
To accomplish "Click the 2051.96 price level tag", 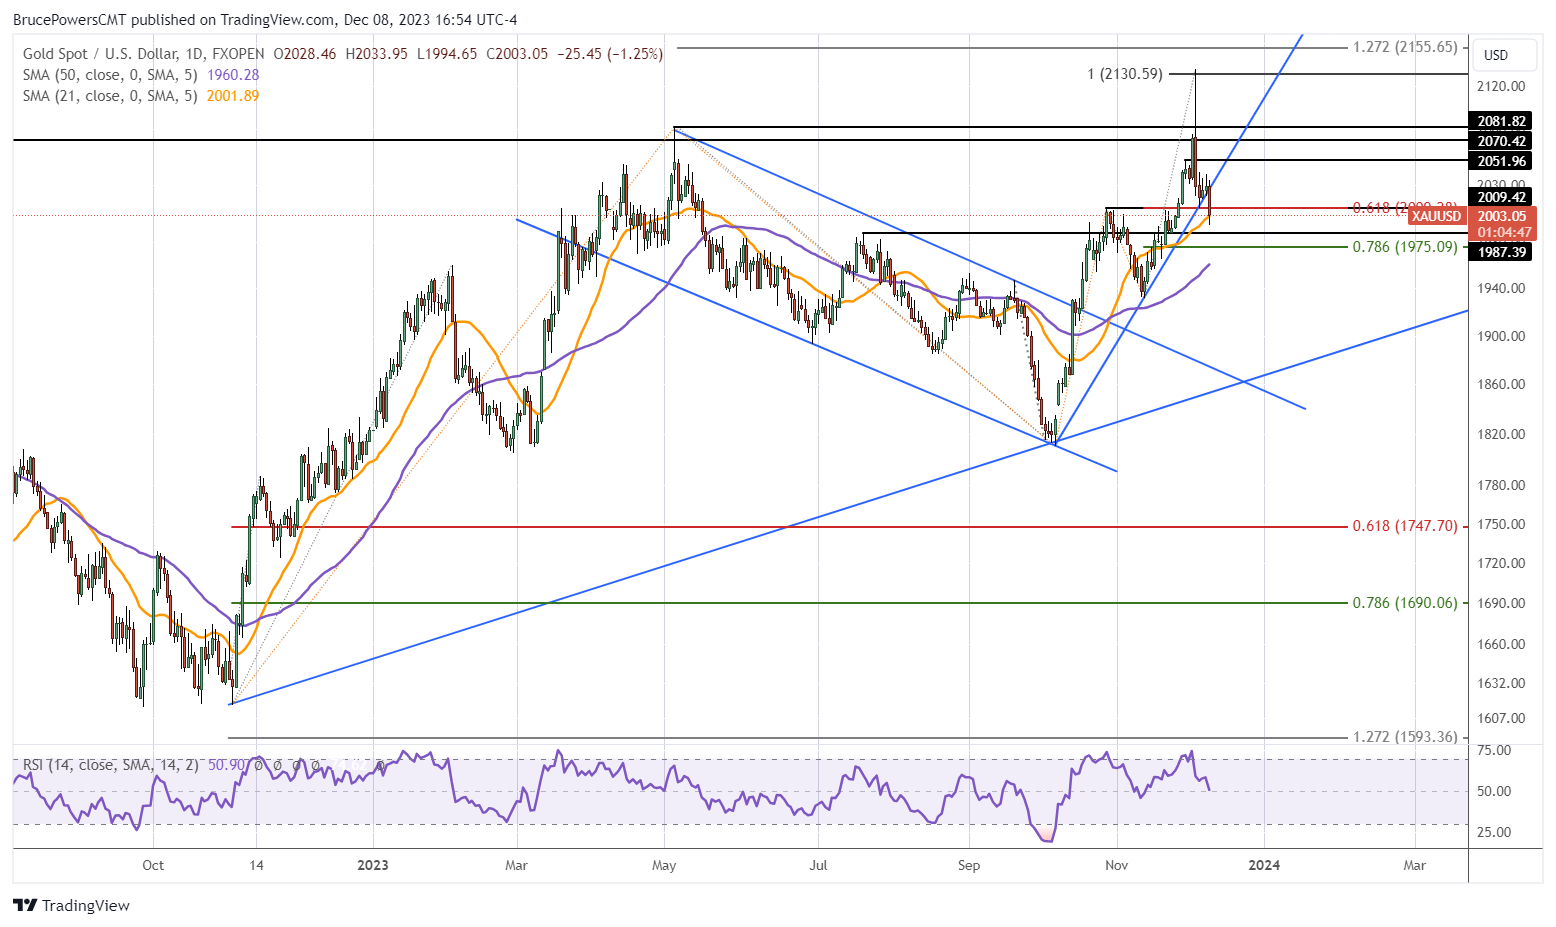I will (1501, 162).
